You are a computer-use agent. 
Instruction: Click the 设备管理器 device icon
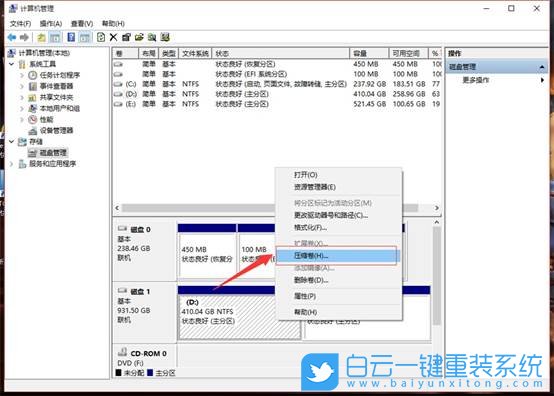[x=33, y=131]
